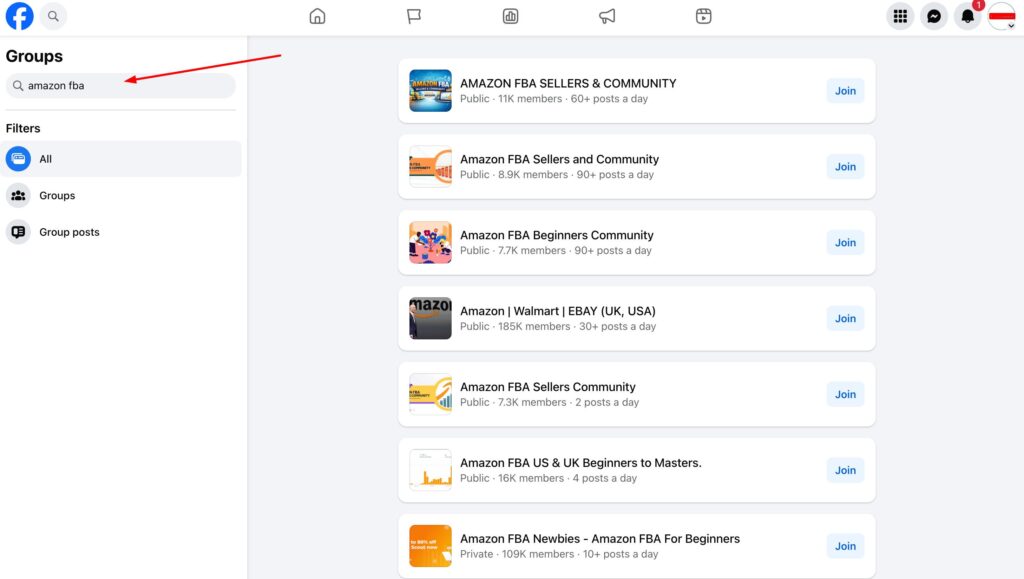Open Ads Manager chart icon
This screenshot has height=579, width=1024.
click(510, 16)
